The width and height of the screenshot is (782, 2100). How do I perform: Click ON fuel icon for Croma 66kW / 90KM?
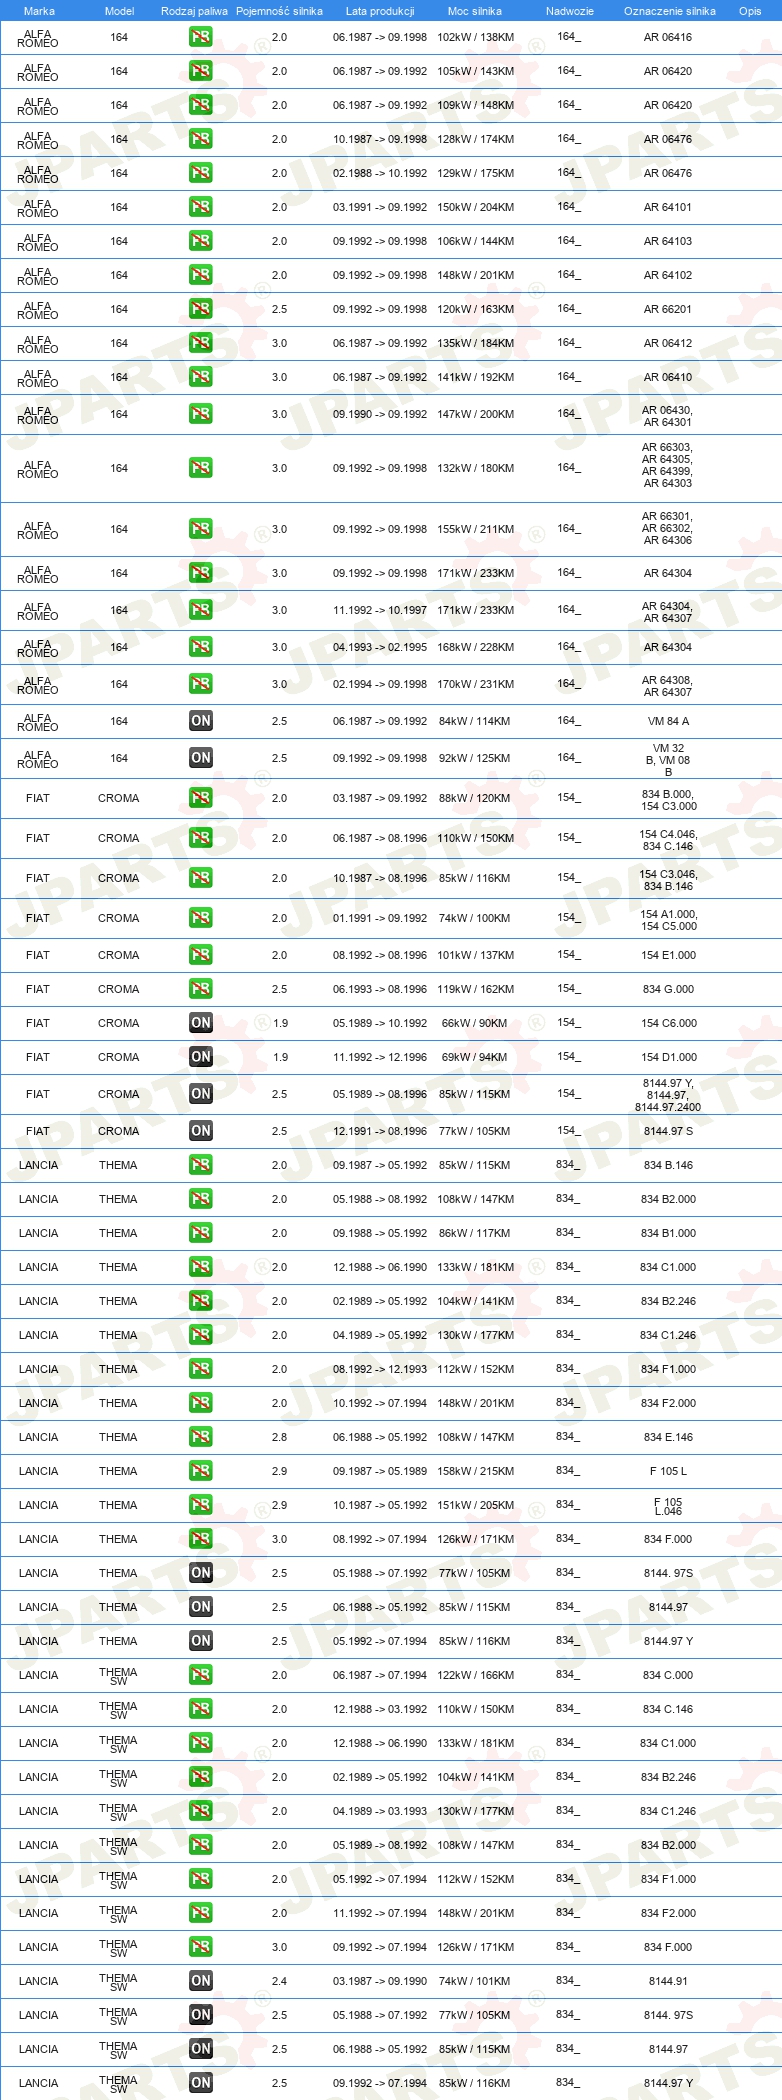pos(201,1023)
